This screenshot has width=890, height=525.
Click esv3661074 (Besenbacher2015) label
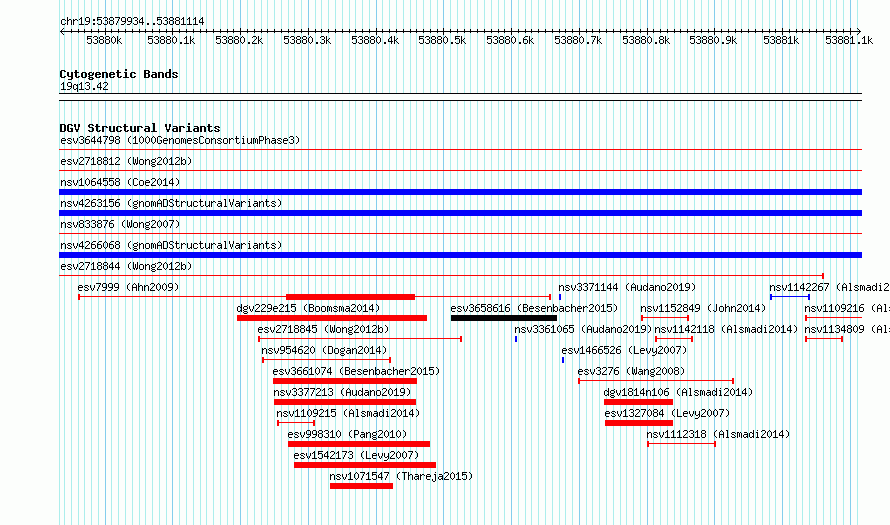tap(356, 371)
